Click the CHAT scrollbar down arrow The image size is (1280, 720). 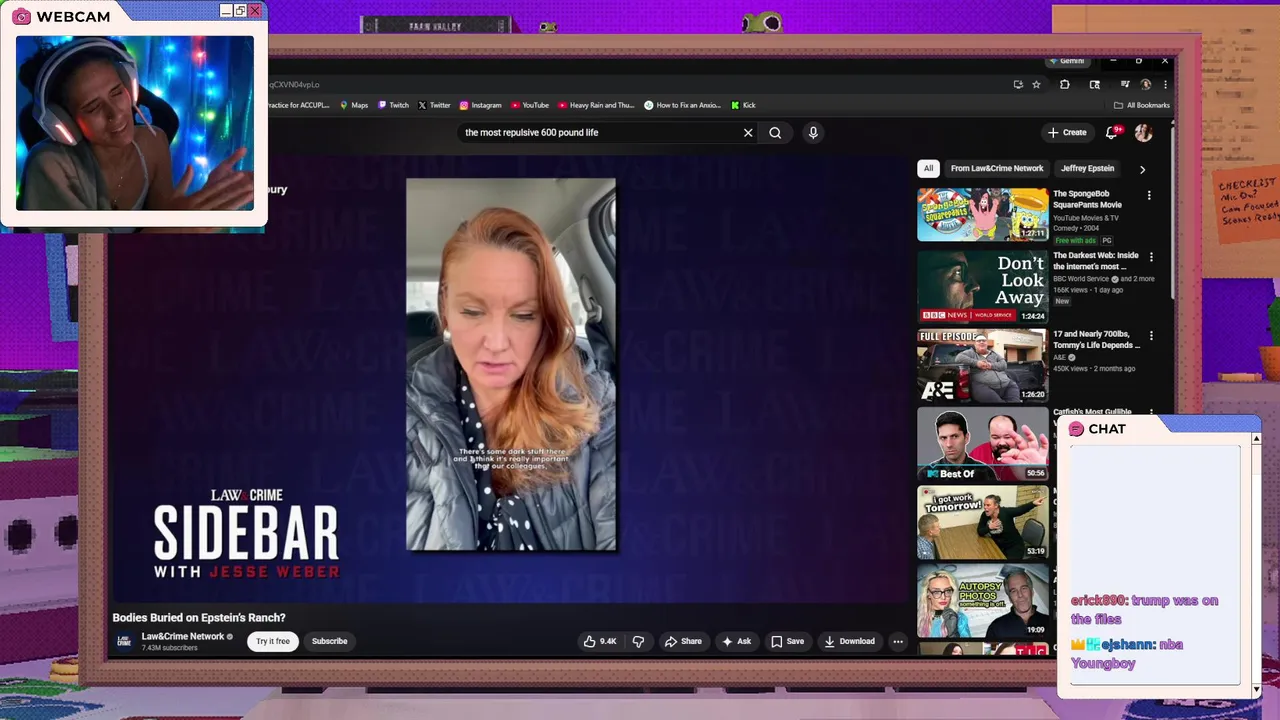pyautogui.click(x=1256, y=689)
